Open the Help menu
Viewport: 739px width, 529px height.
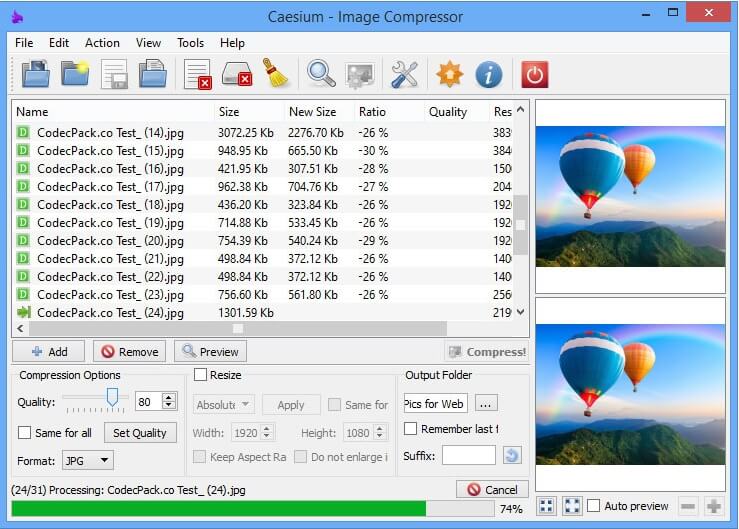tap(232, 43)
